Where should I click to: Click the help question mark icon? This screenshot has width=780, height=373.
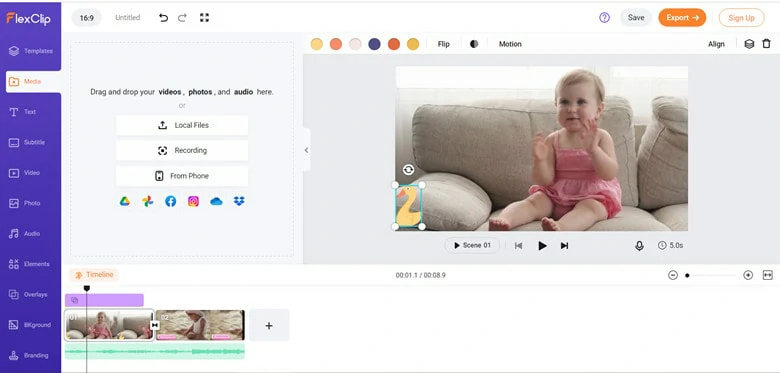tap(604, 17)
